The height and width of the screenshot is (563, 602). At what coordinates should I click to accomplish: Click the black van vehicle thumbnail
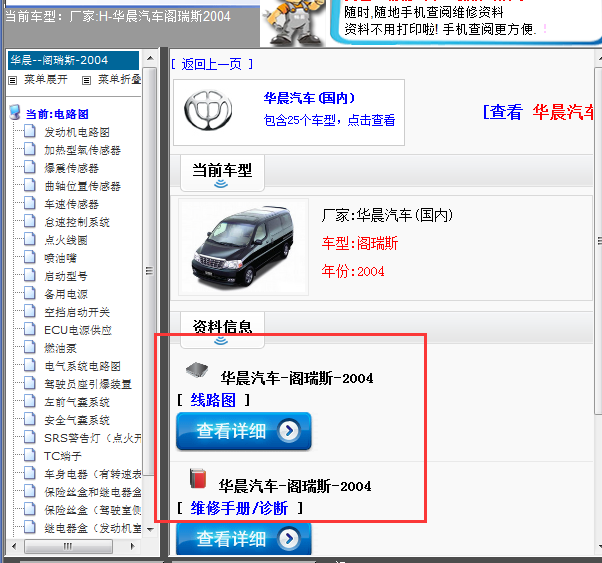243,247
